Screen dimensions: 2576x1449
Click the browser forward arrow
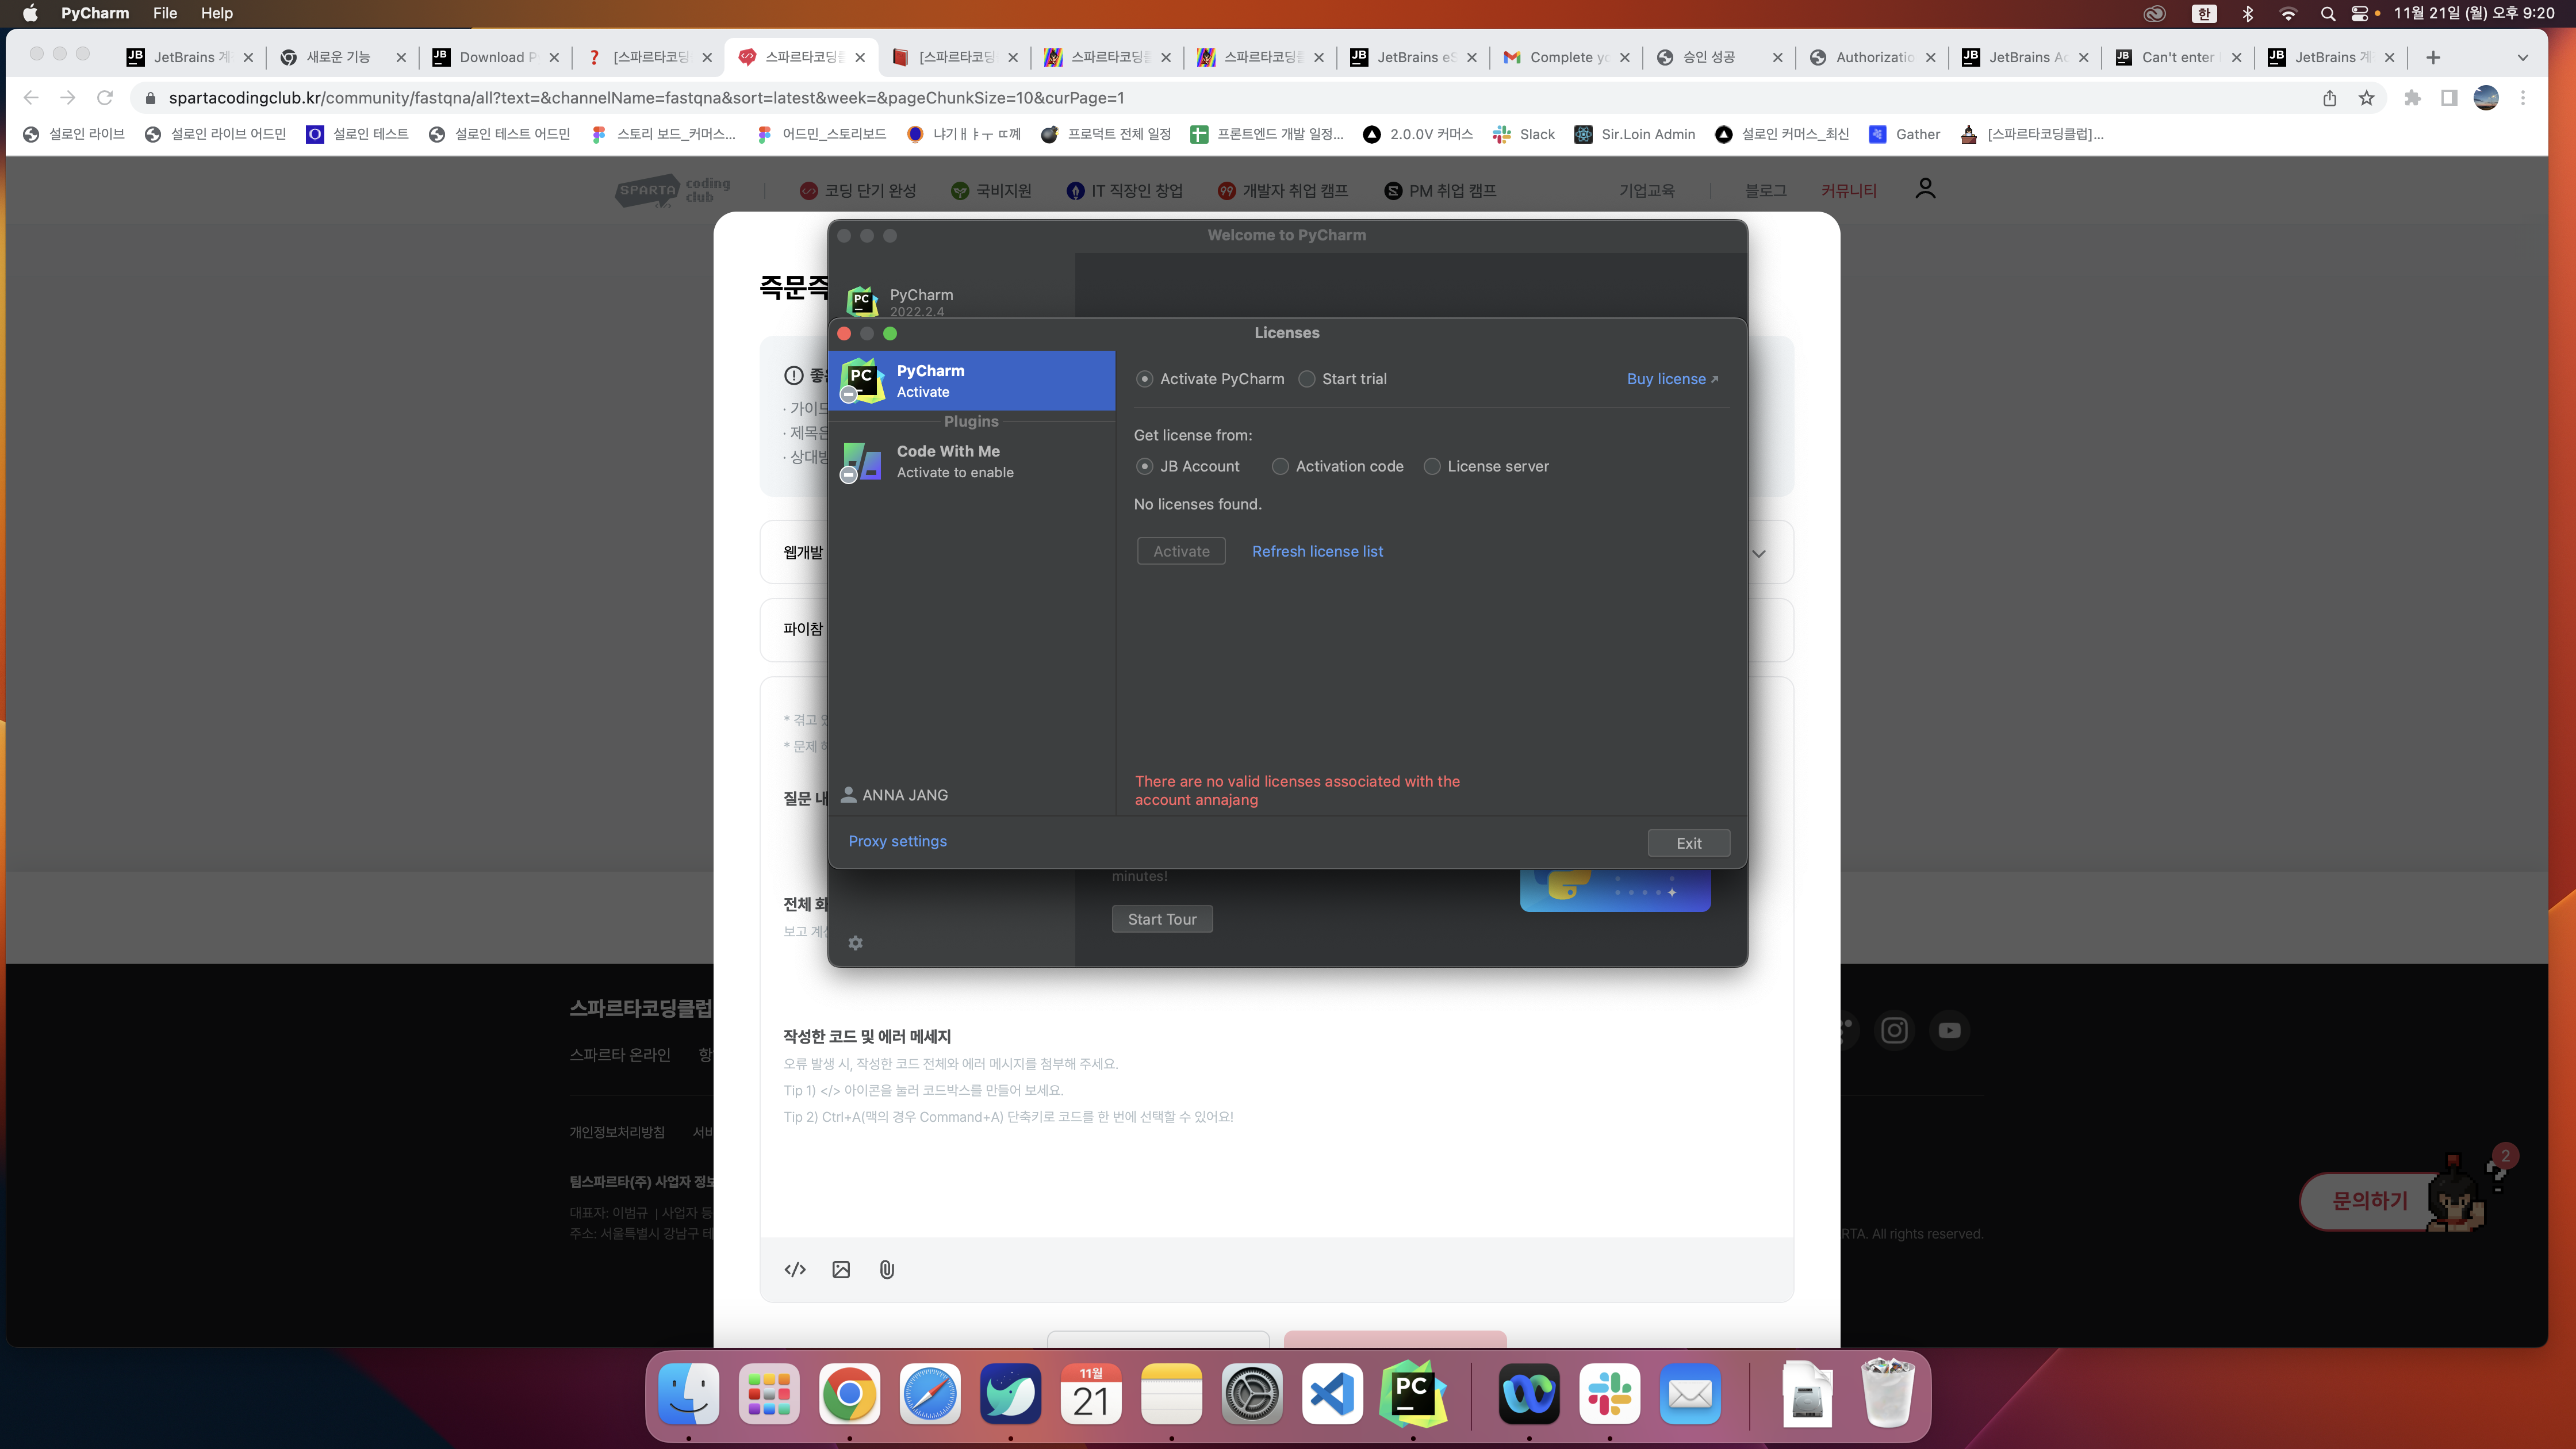coord(68,97)
